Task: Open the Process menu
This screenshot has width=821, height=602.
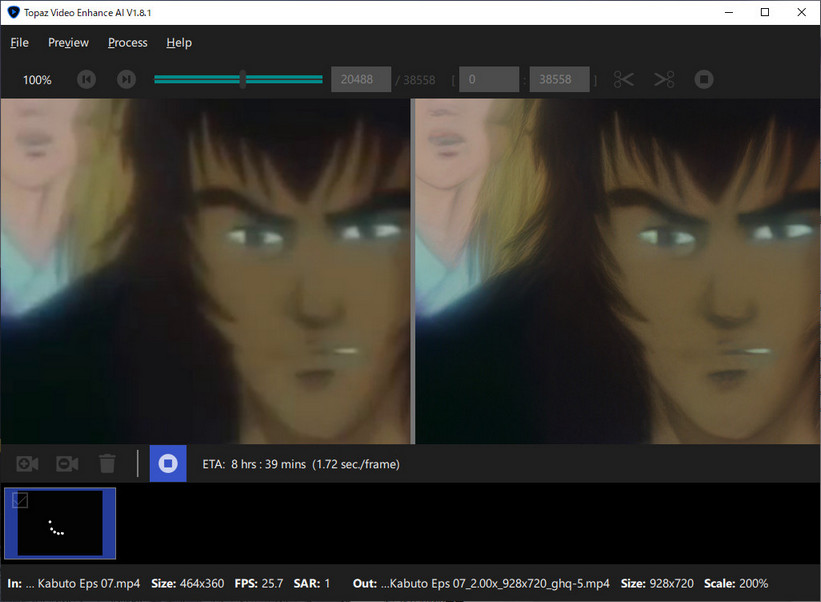Action: (128, 42)
